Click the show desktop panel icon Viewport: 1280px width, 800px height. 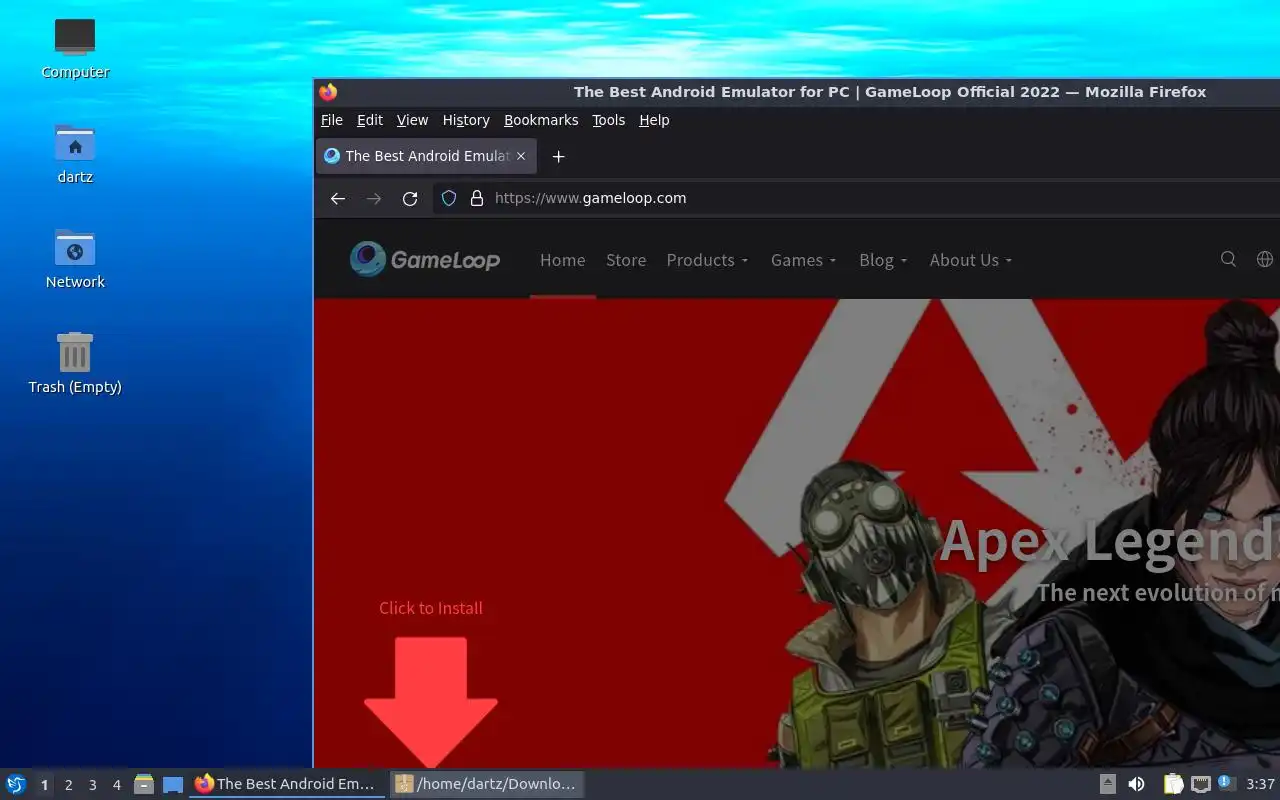point(173,784)
